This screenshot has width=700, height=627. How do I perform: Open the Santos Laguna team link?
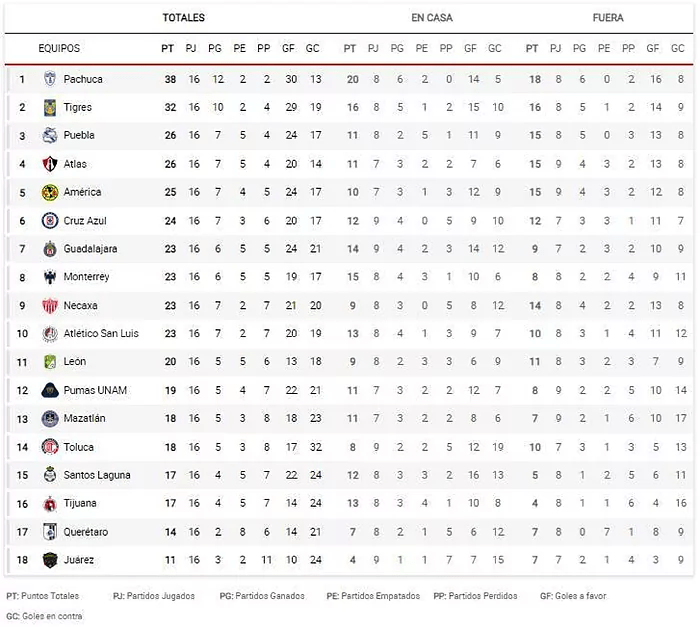tap(97, 475)
